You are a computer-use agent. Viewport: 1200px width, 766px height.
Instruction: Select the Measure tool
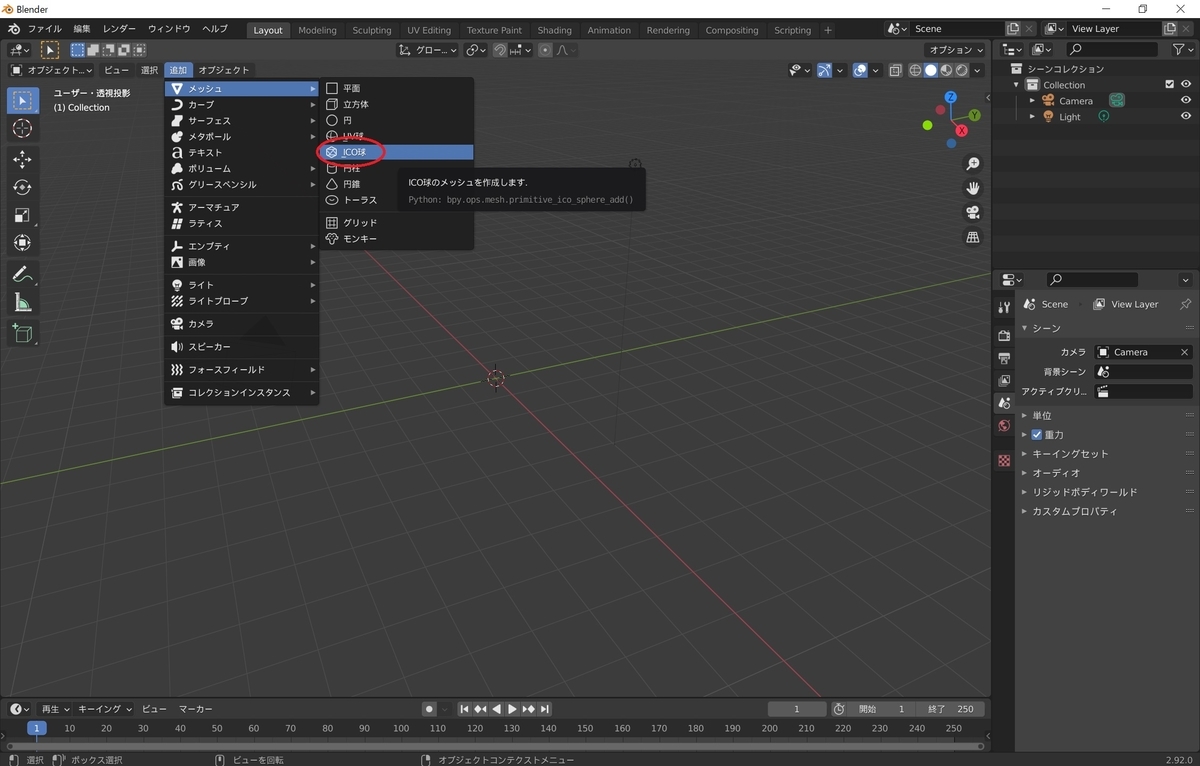[x=22, y=302]
